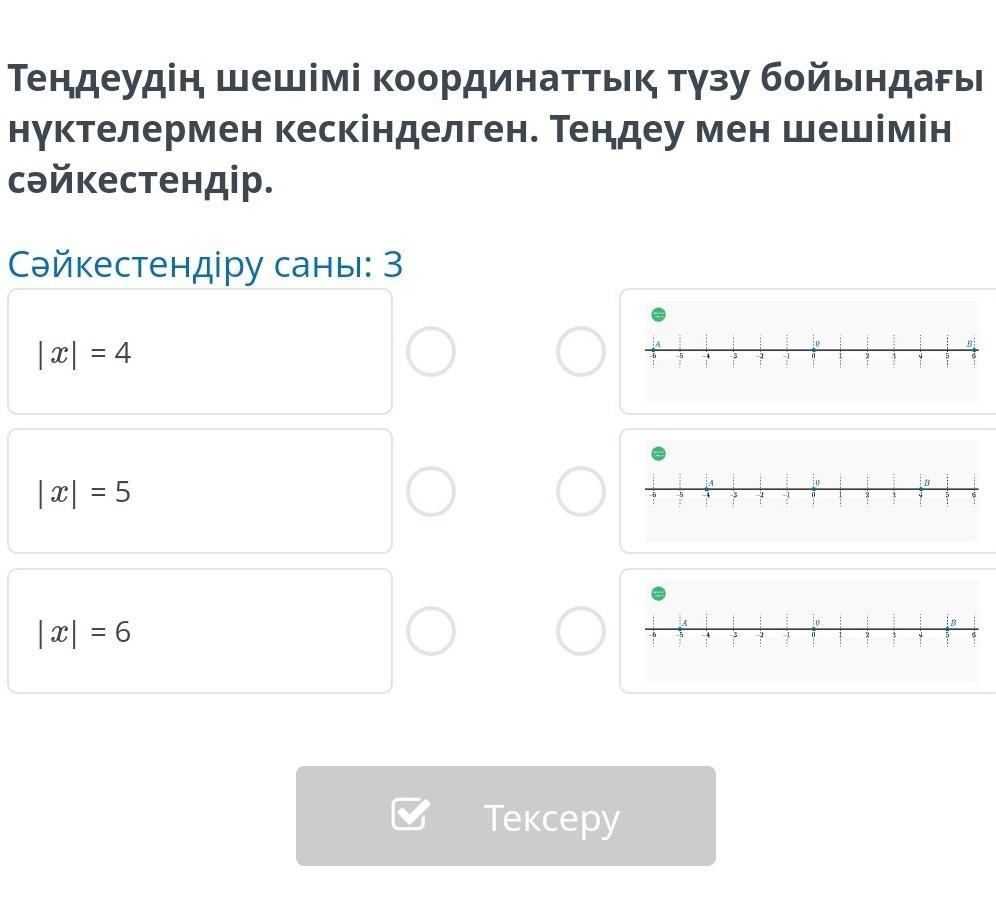
Task: Click the |x| = 6 equation card
Action: click(200, 631)
